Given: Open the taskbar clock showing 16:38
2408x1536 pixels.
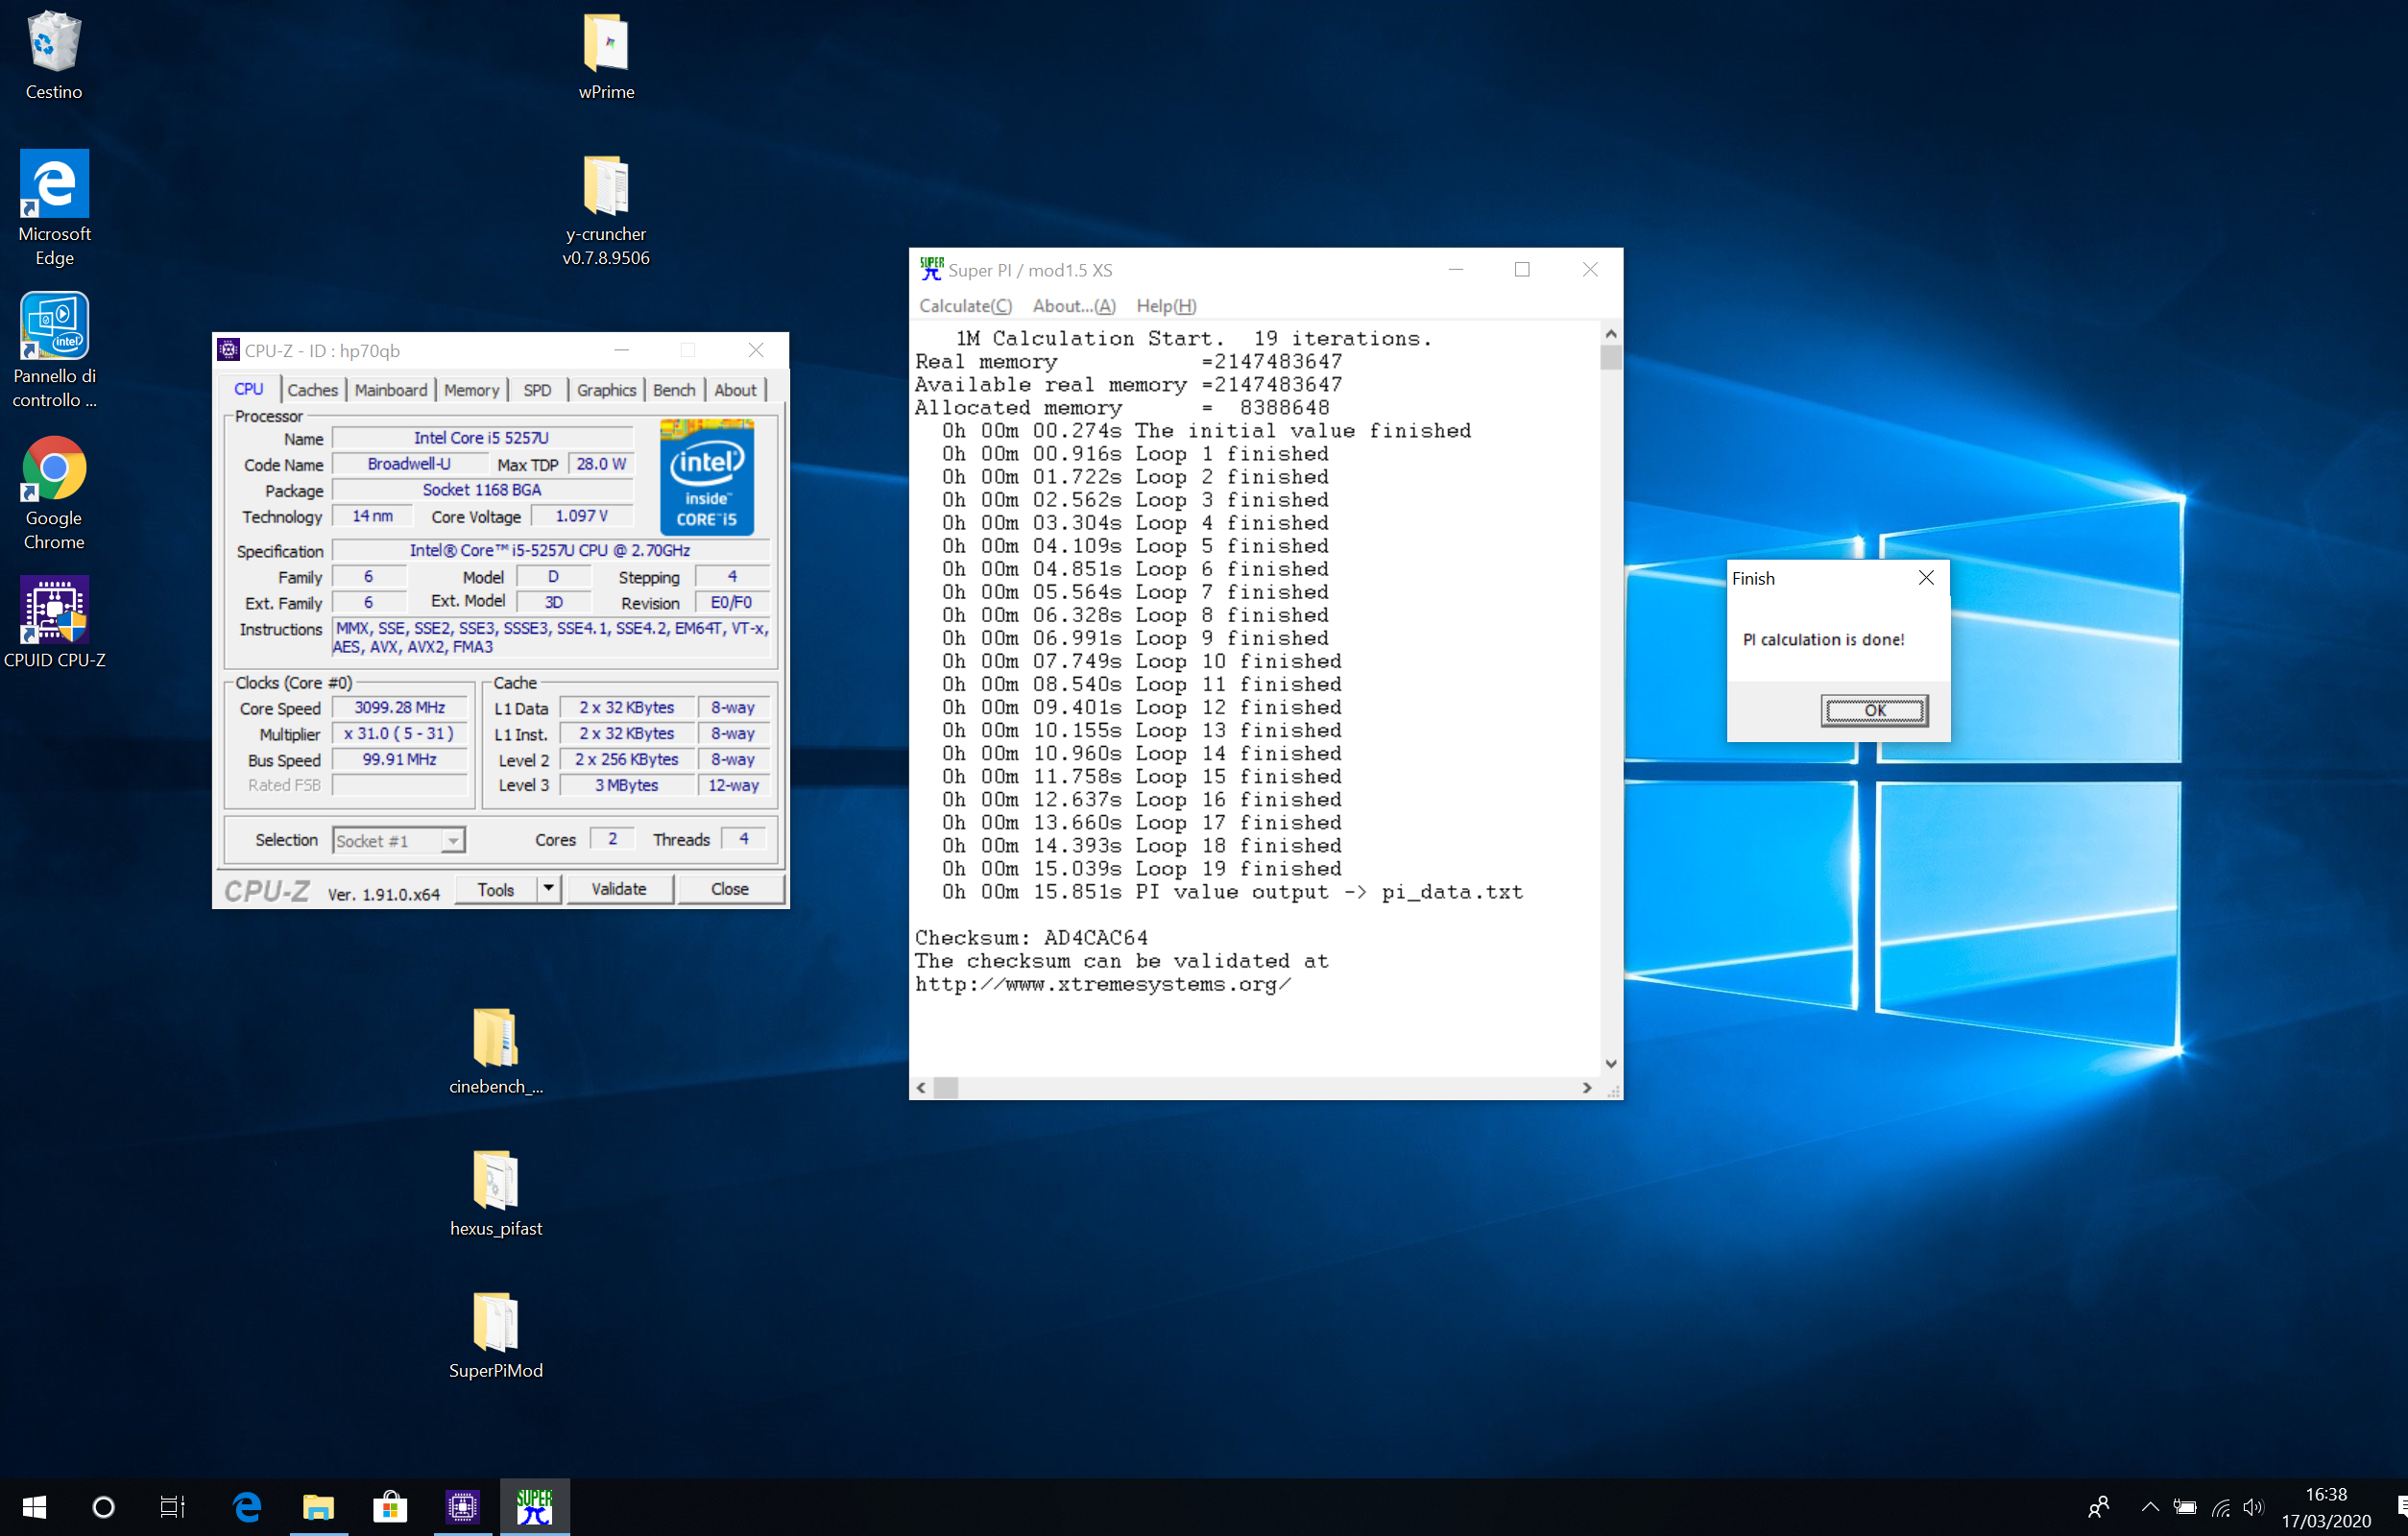Looking at the screenshot, I should 2326,1507.
